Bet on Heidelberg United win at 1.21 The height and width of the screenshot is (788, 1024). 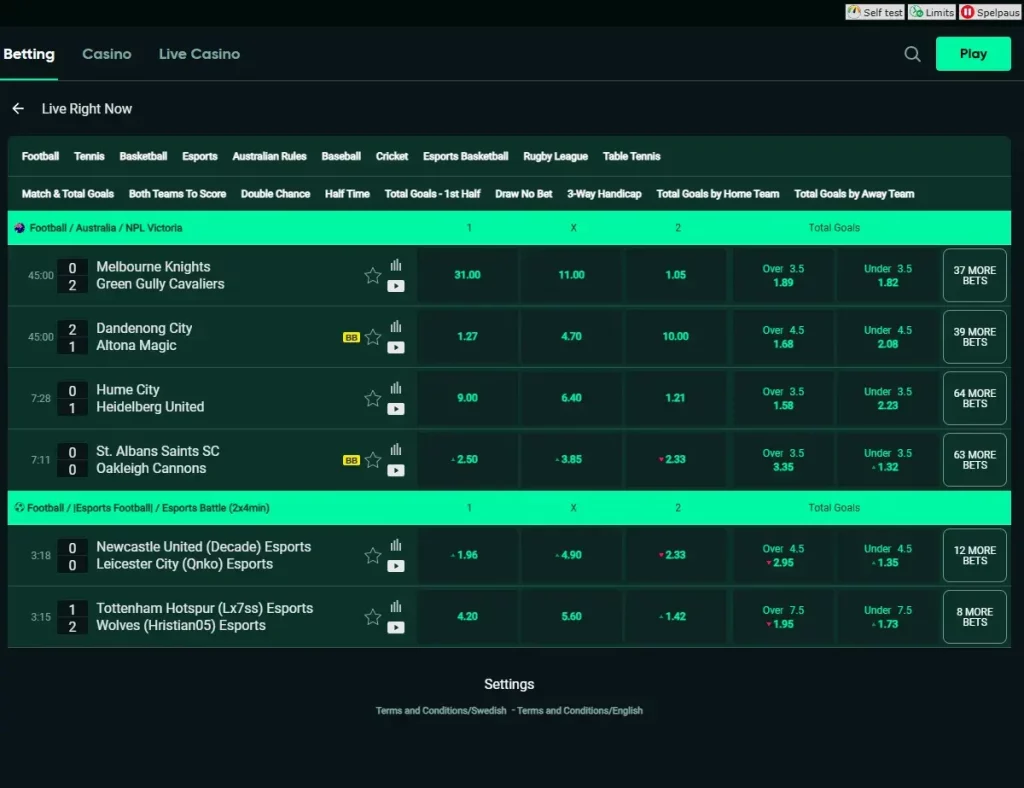tap(675, 398)
